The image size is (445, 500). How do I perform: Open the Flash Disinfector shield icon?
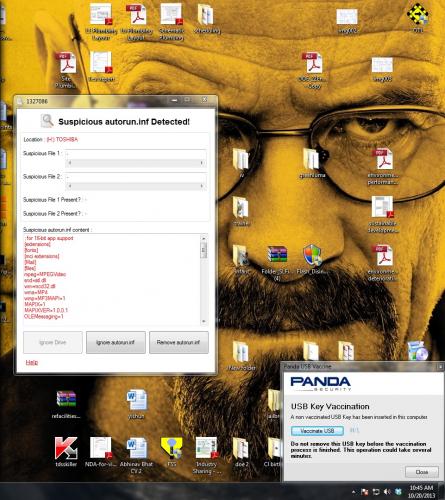point(312,259)
